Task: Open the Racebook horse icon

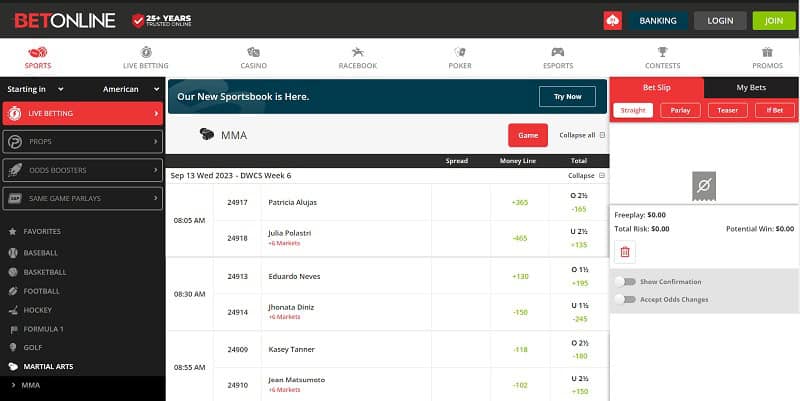Action: tap(358, 52)
